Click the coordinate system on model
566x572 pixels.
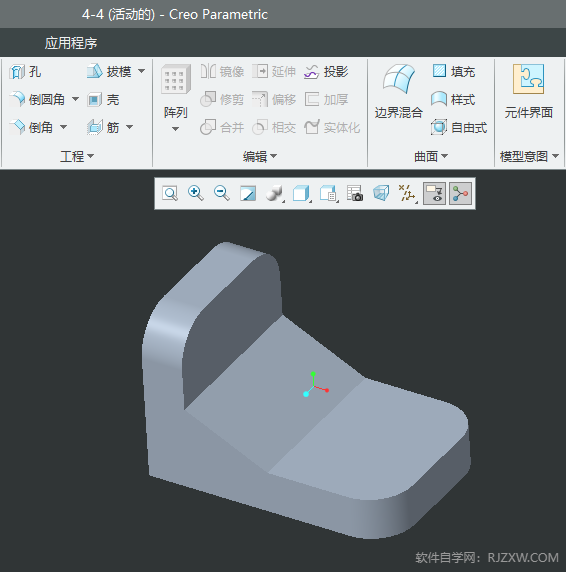pyautogui.click(x=315, y=385)
